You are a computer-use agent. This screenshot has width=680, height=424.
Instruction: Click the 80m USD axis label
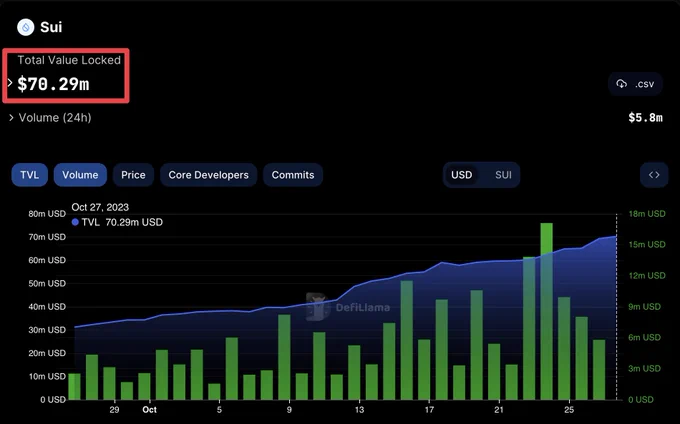(47, 214)
